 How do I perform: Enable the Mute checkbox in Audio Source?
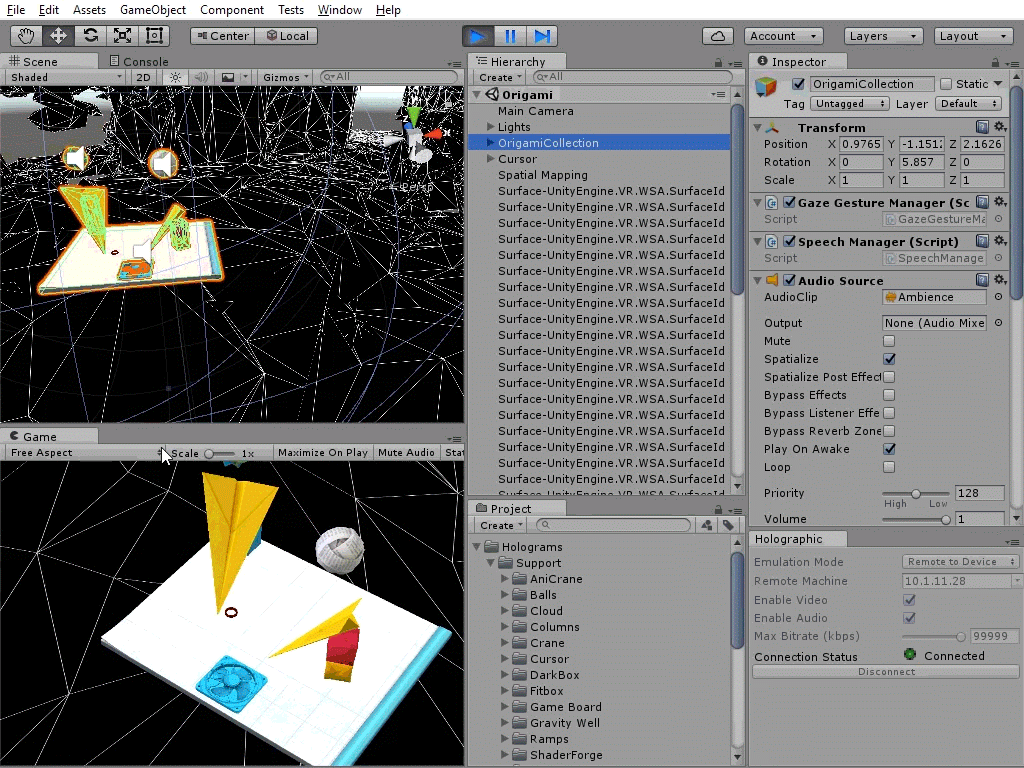click(889, 341)
